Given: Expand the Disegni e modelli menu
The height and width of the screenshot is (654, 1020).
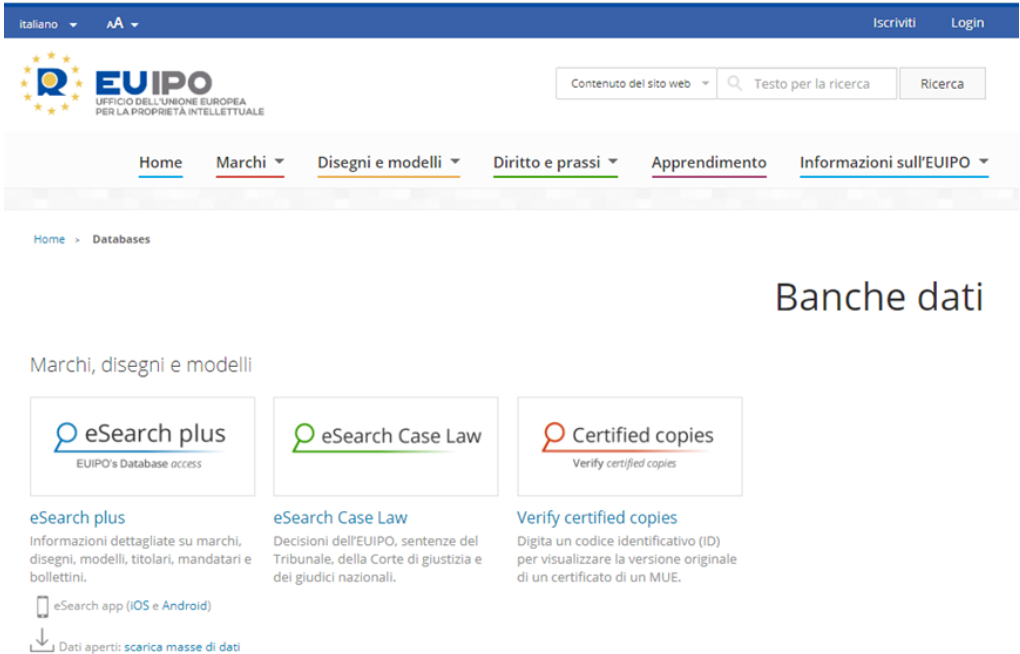Looking at the screenshot, I should pos(388,162).
